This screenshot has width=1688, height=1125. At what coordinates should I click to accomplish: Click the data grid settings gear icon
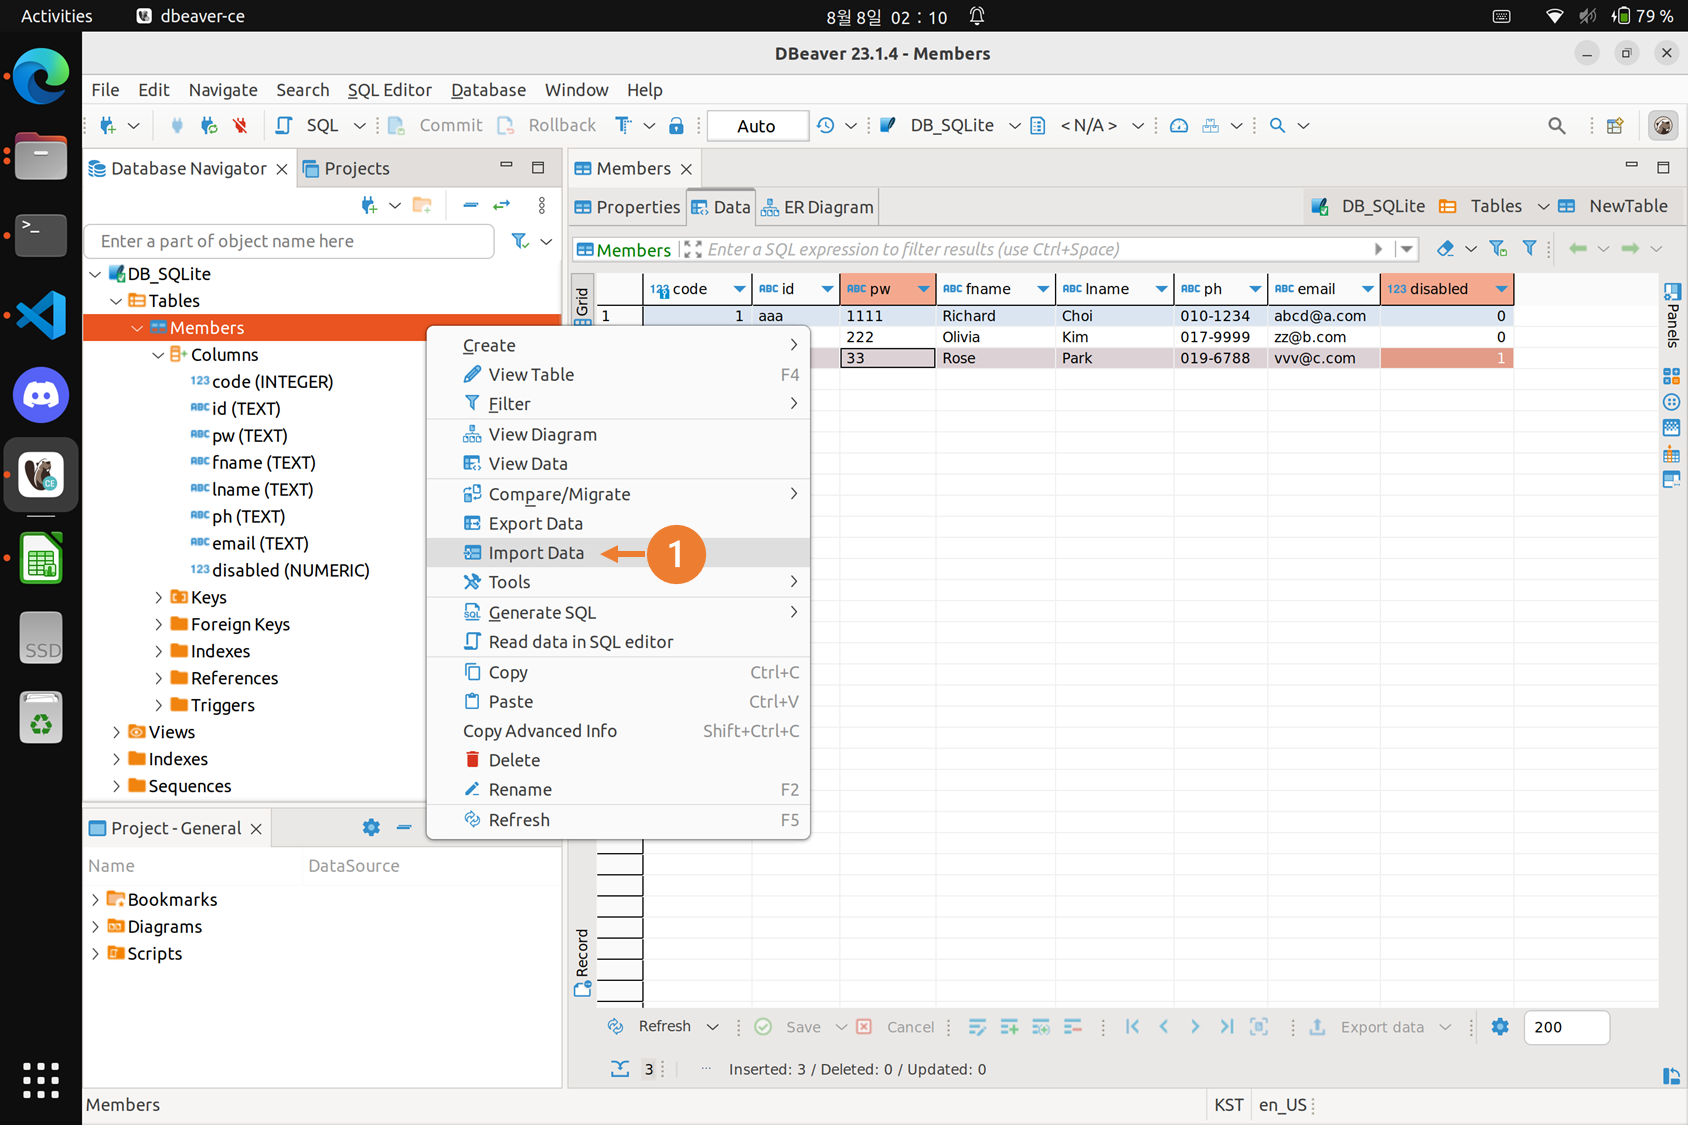1500,1027
